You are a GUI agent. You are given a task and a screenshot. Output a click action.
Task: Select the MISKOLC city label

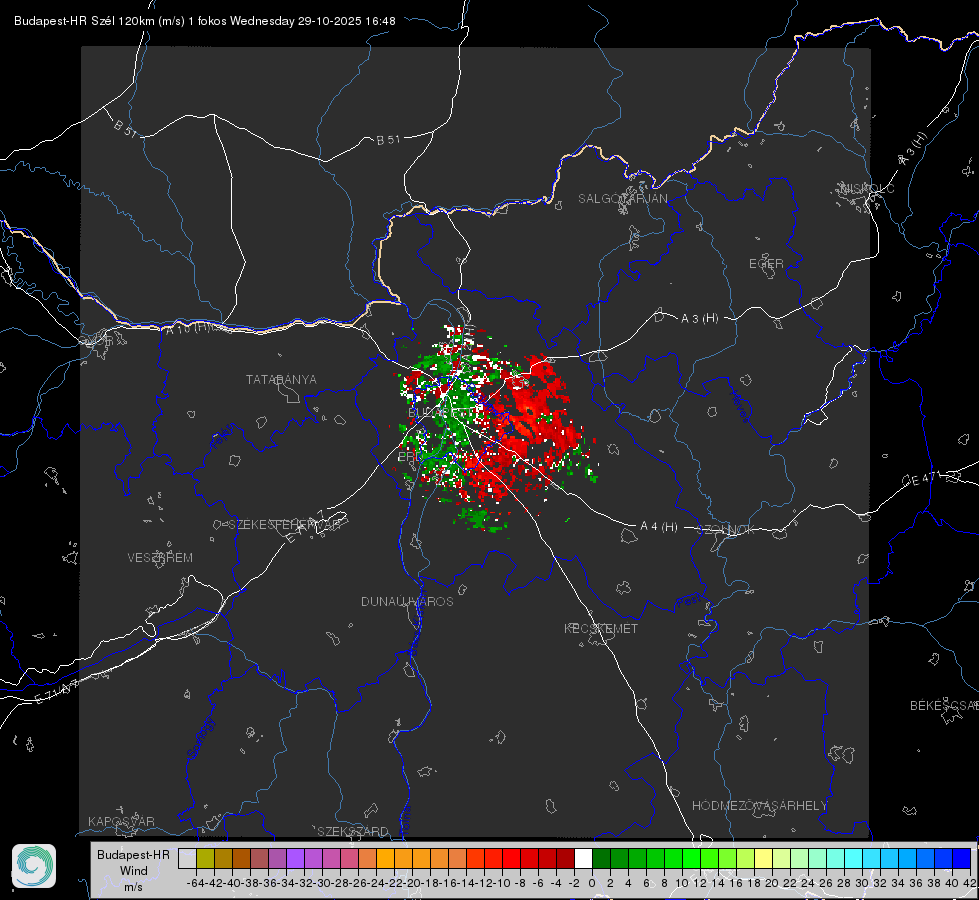(867, 188)
